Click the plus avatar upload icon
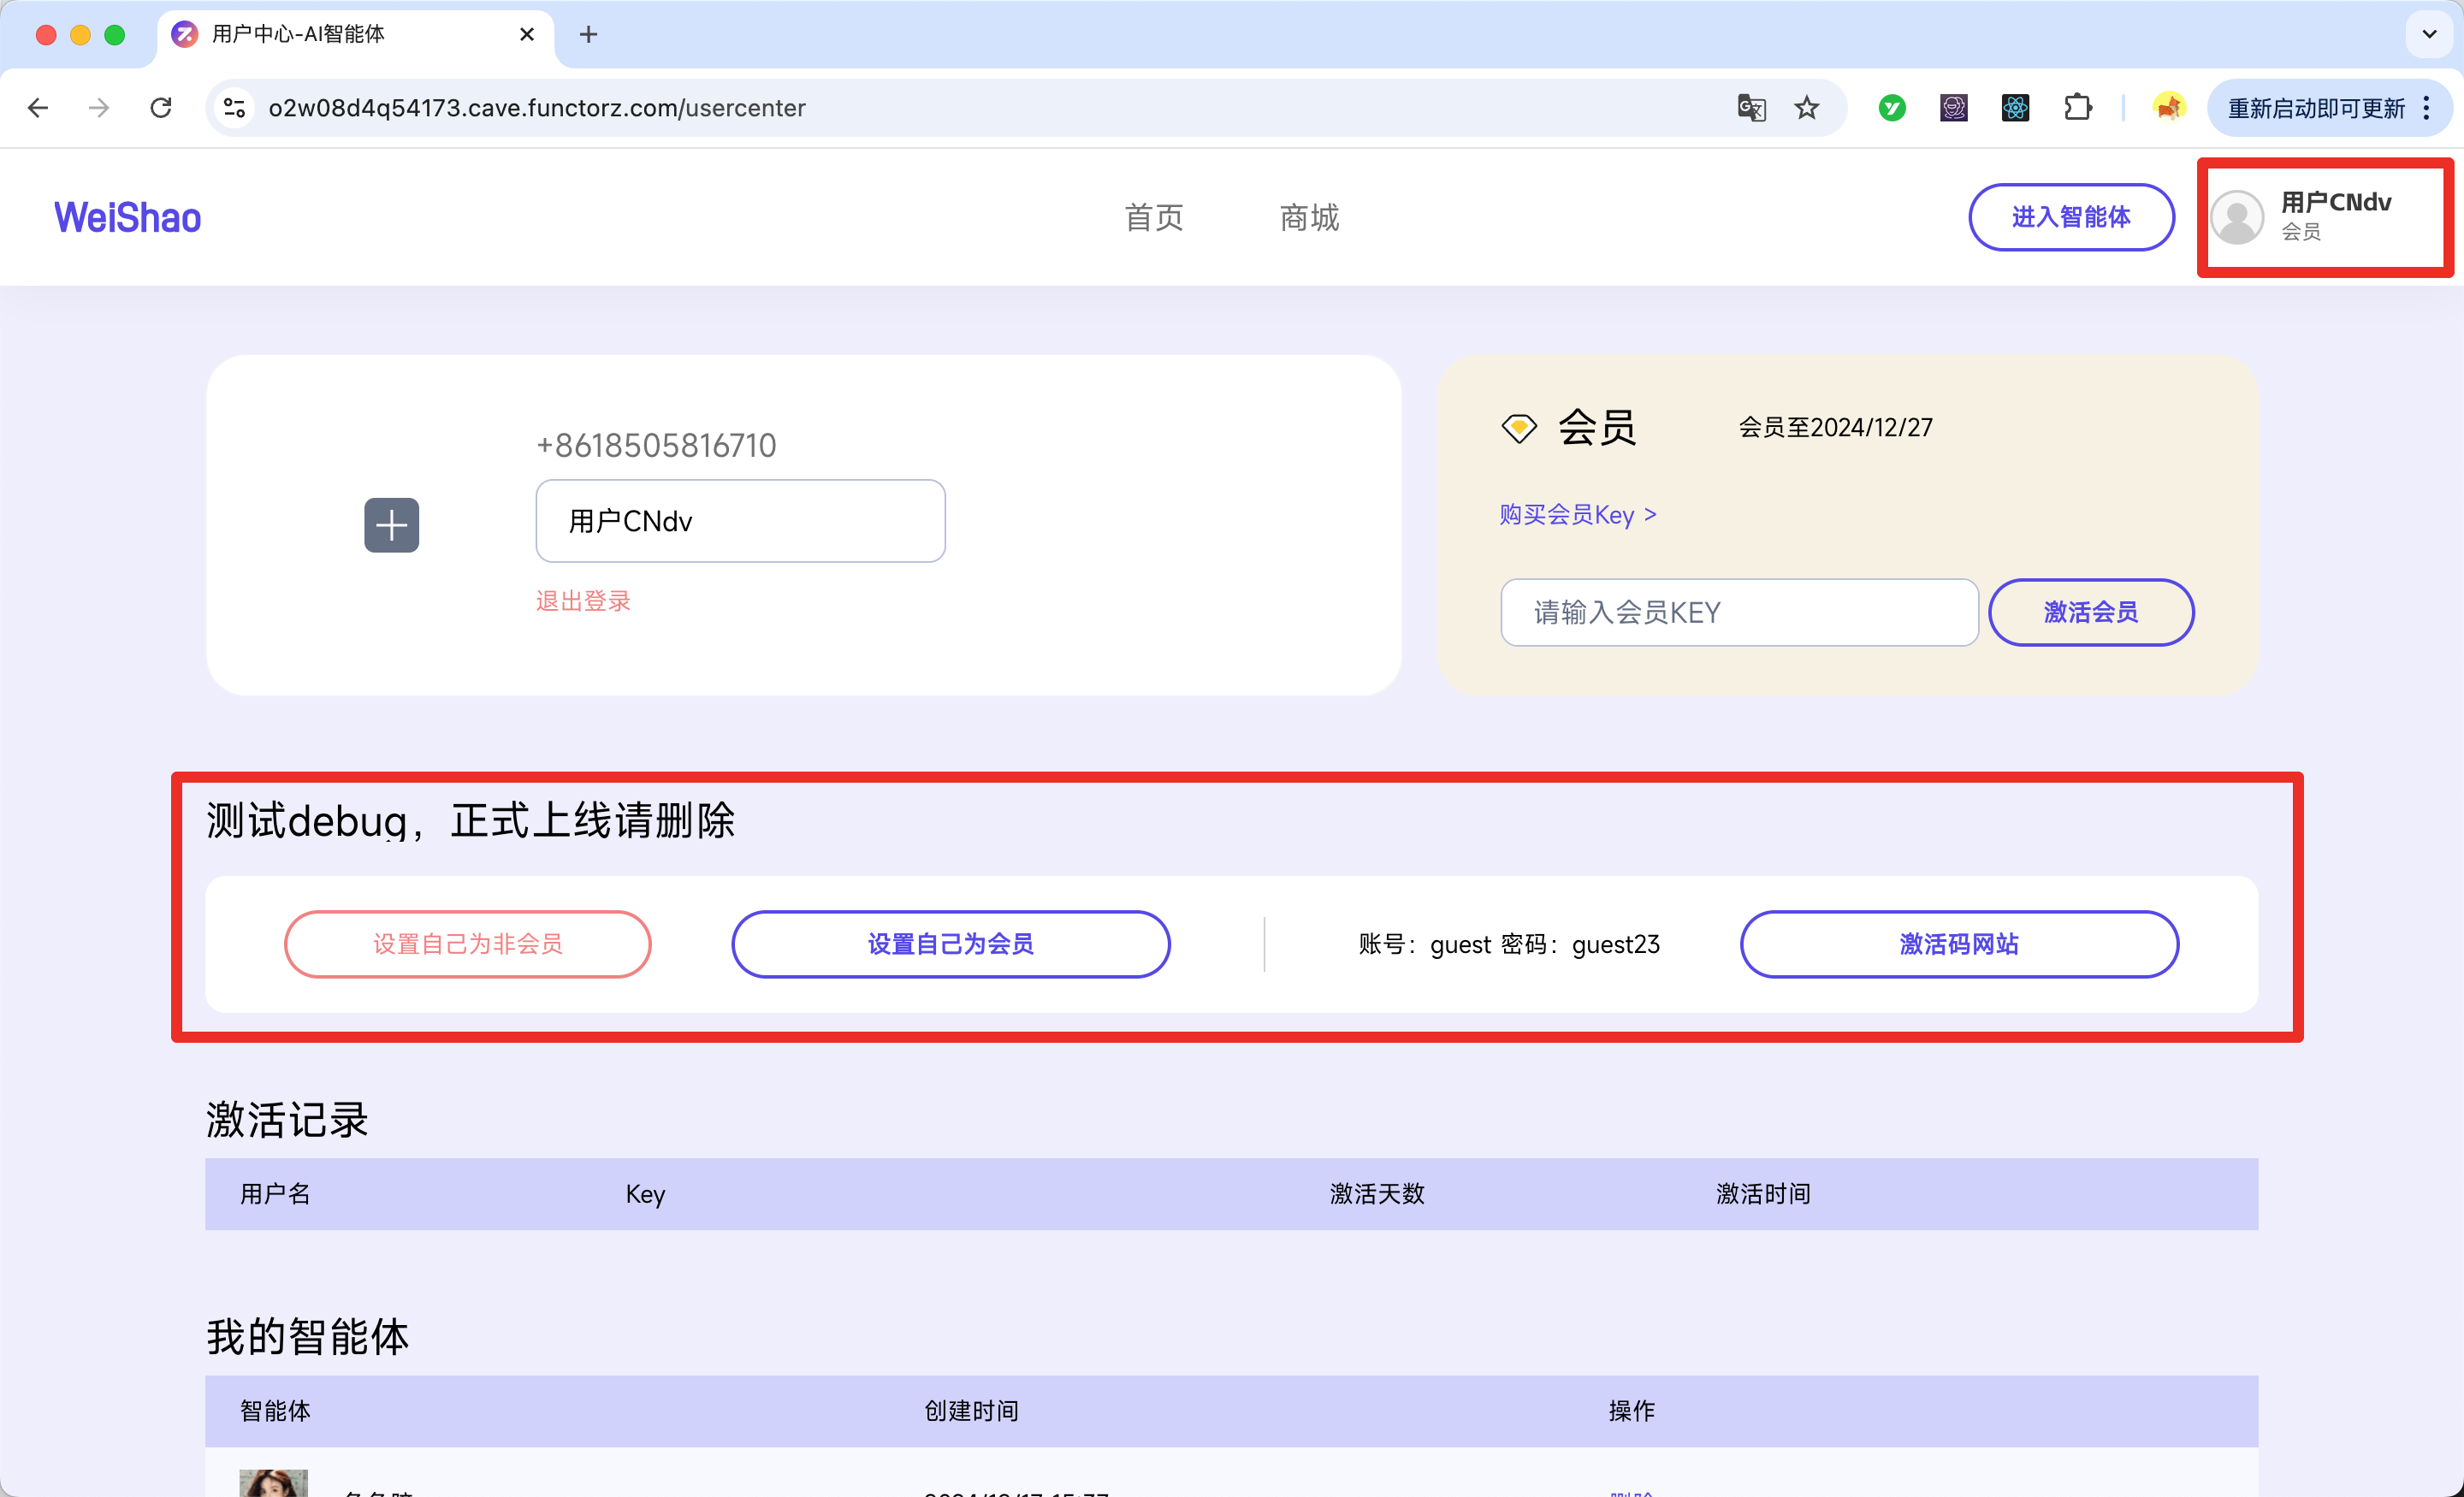This screenshot has width=2464, height=1497. point(391,525)
